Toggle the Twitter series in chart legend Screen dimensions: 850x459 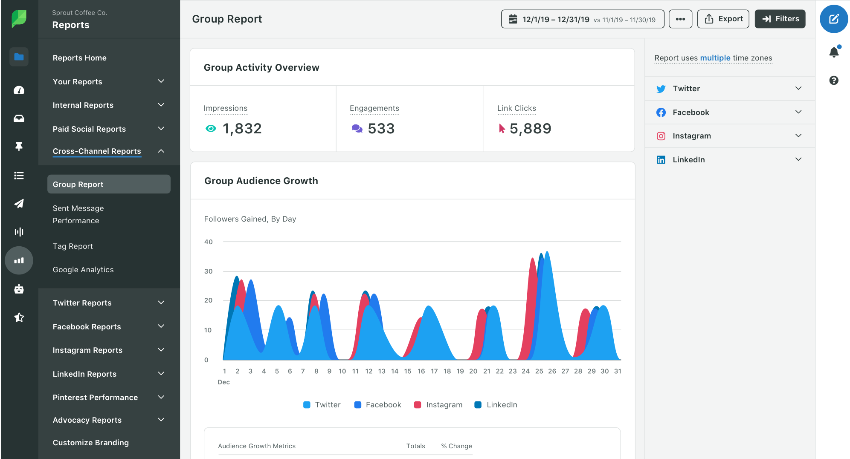click(321, 405)
